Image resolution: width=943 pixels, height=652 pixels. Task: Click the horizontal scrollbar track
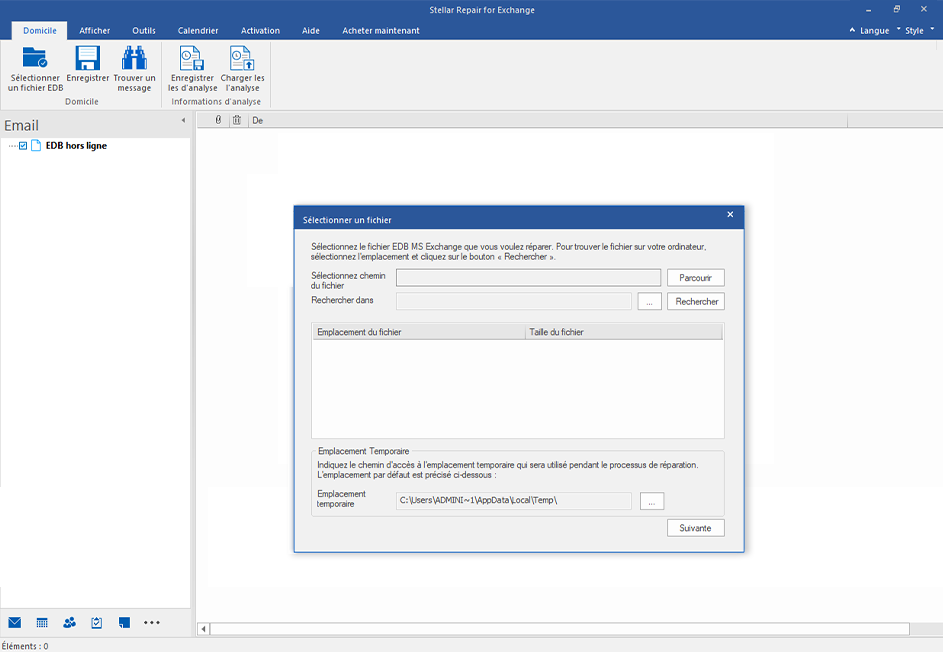pos(559,629)
